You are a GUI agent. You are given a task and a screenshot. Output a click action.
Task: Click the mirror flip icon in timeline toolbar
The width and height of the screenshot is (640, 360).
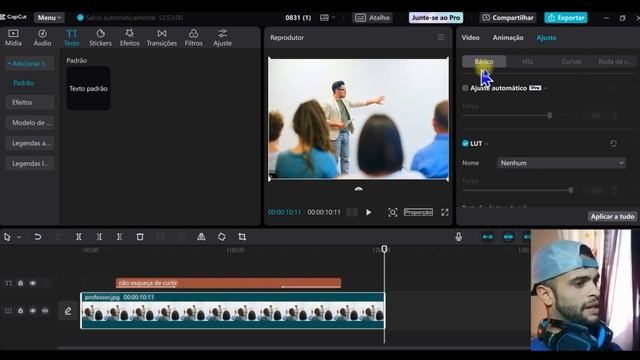pyautogui.click(x=201, y=237)
